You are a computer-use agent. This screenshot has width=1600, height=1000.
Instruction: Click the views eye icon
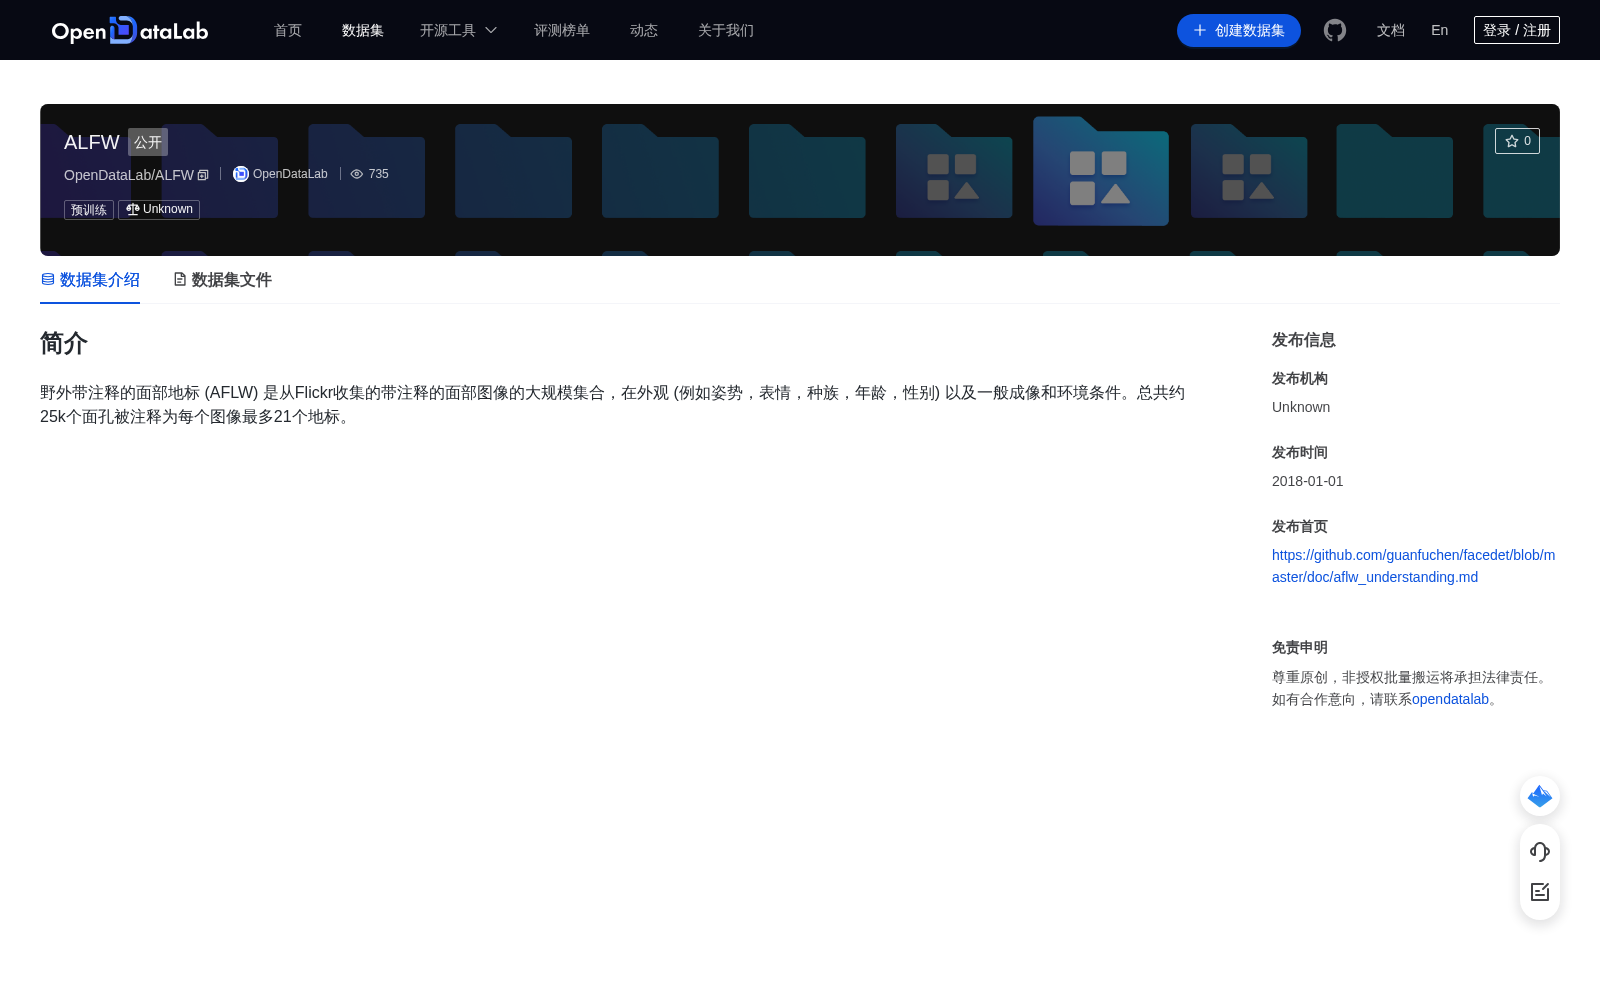coord(357,174)
